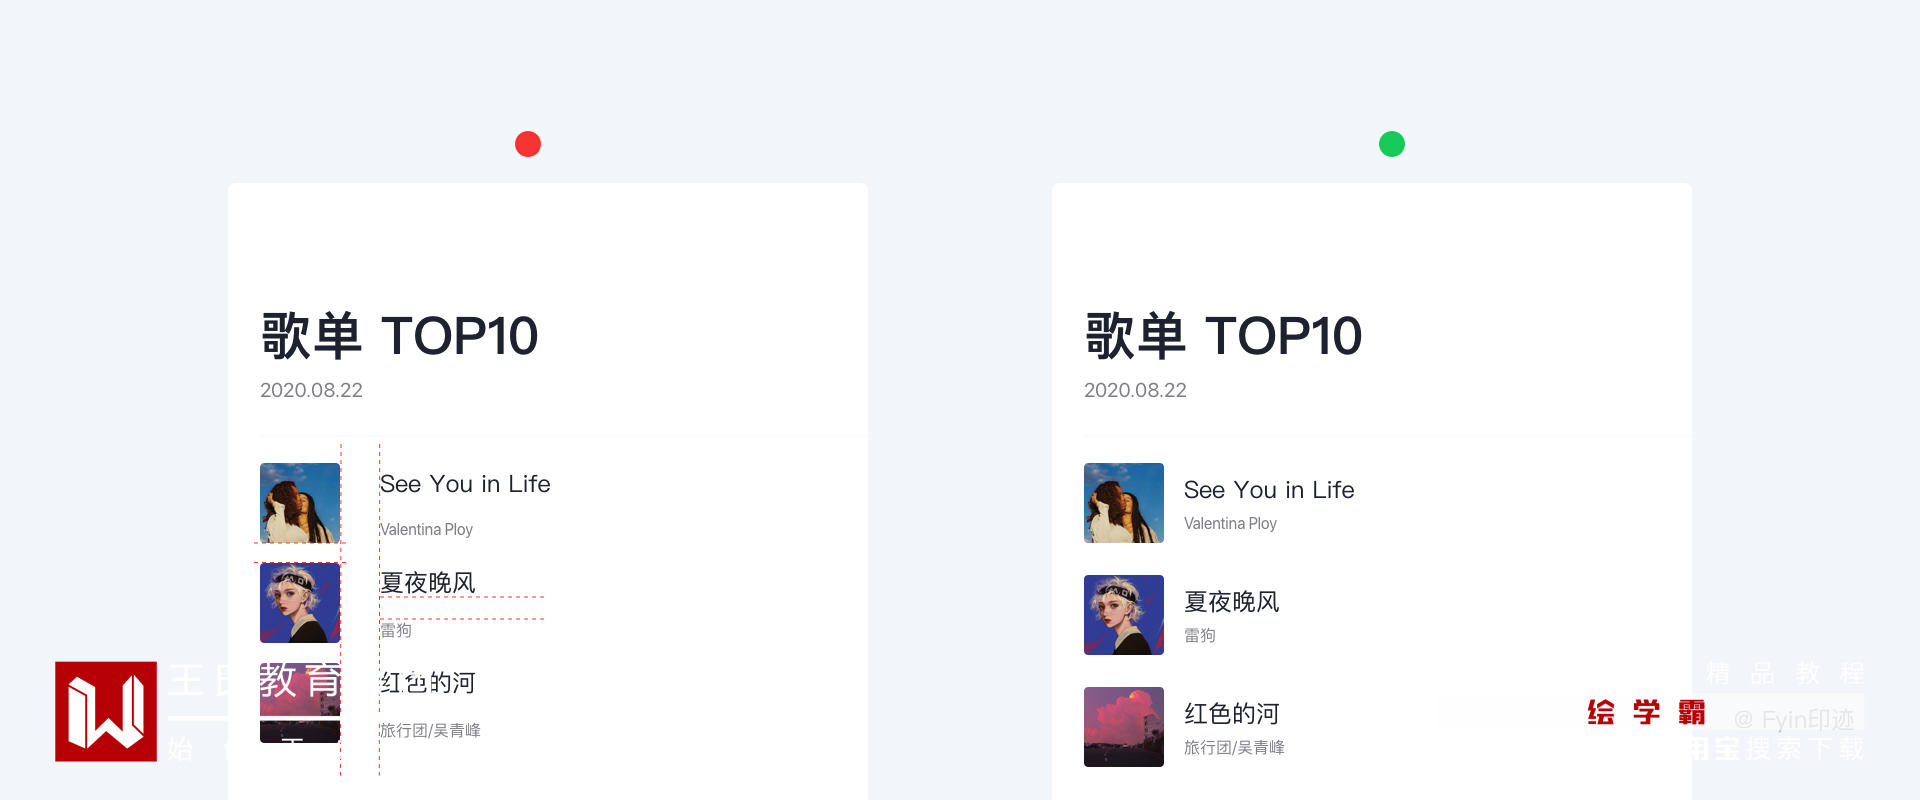
Task: Select the 夏夜晚风 album cover in right card
Action: click(x=1124, y=615)
